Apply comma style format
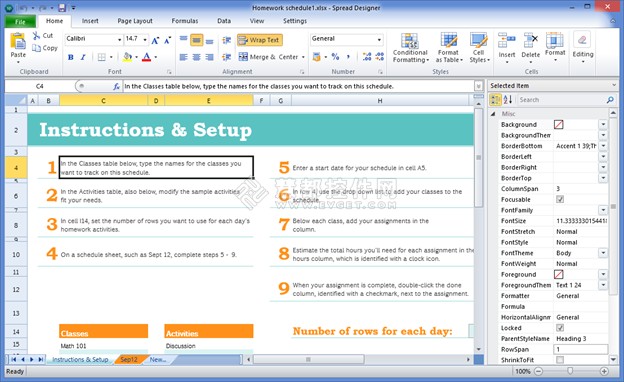The width and height of the screenshot is (624, 382). coord(348,57)
